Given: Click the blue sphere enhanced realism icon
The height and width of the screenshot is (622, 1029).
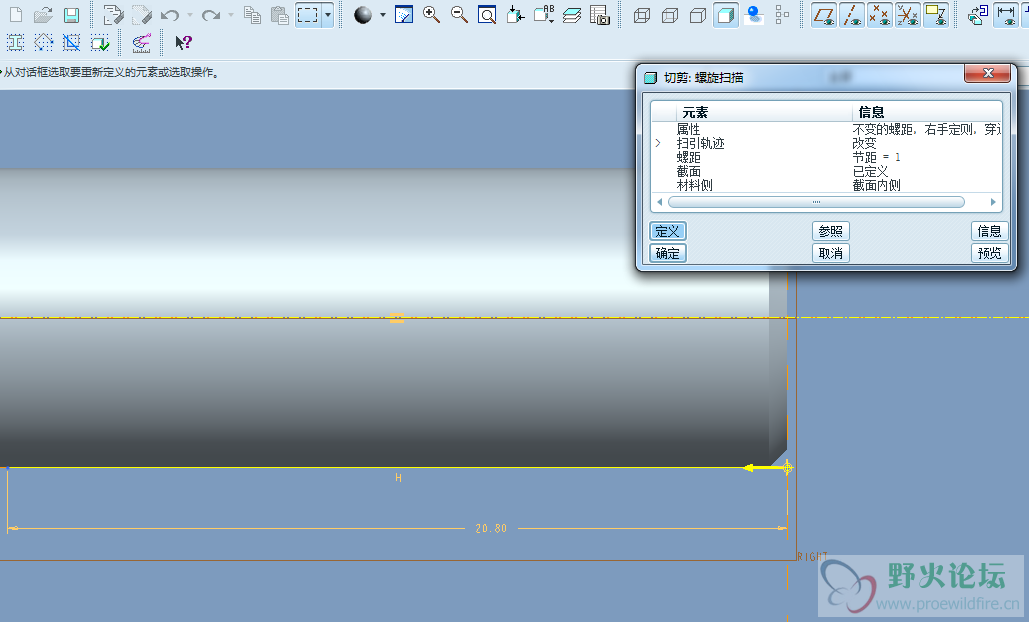Looking at the screenshot, I should pos(753,14).
